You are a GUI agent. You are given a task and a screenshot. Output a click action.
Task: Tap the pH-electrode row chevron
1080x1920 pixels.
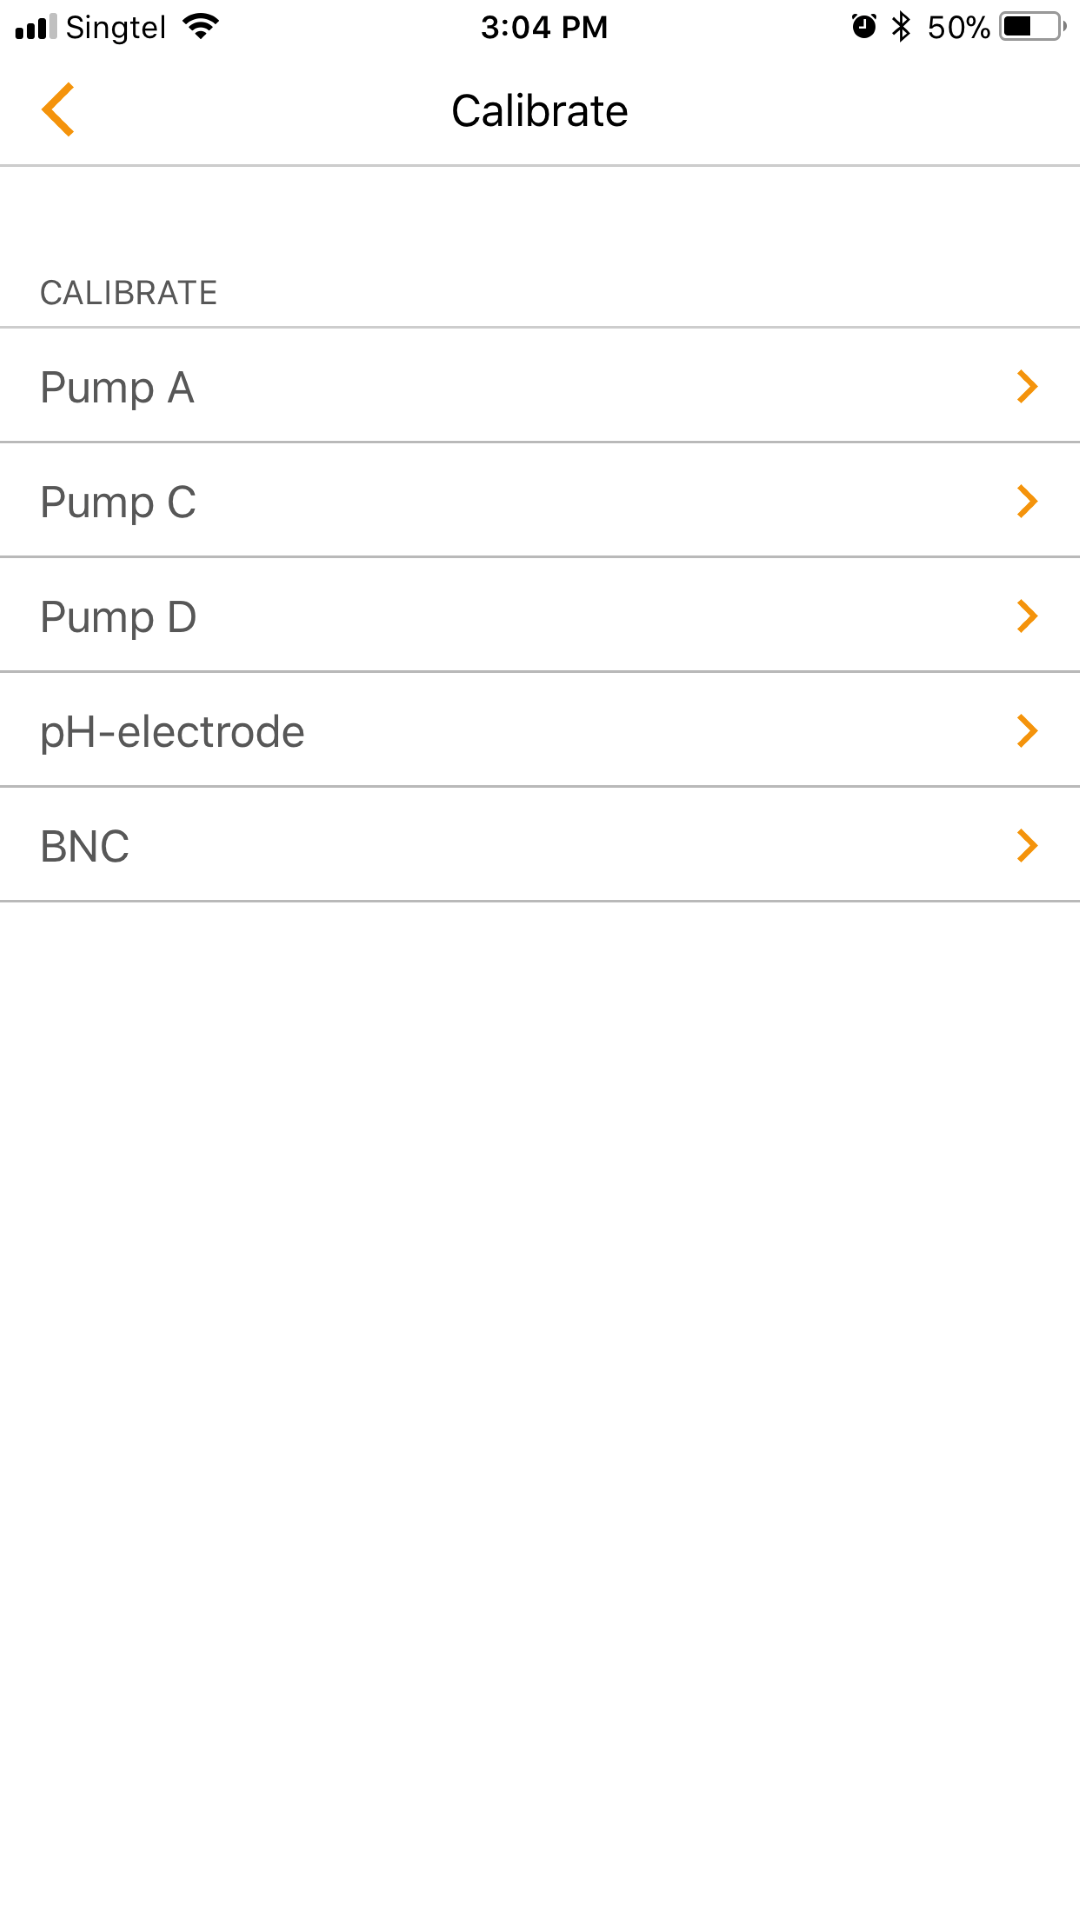1027,731
